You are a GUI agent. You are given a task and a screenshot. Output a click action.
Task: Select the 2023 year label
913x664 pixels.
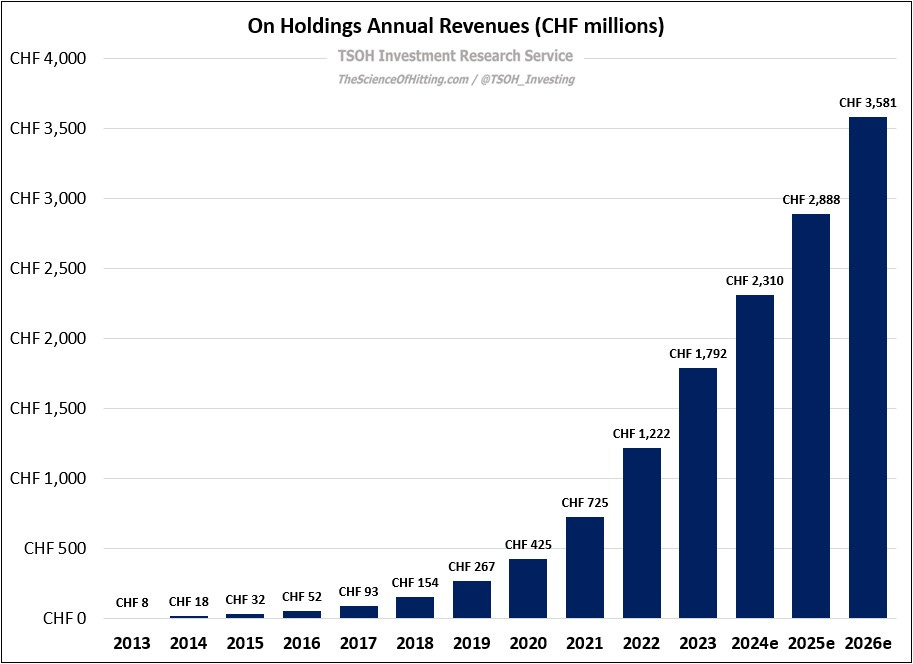point(698,644)
